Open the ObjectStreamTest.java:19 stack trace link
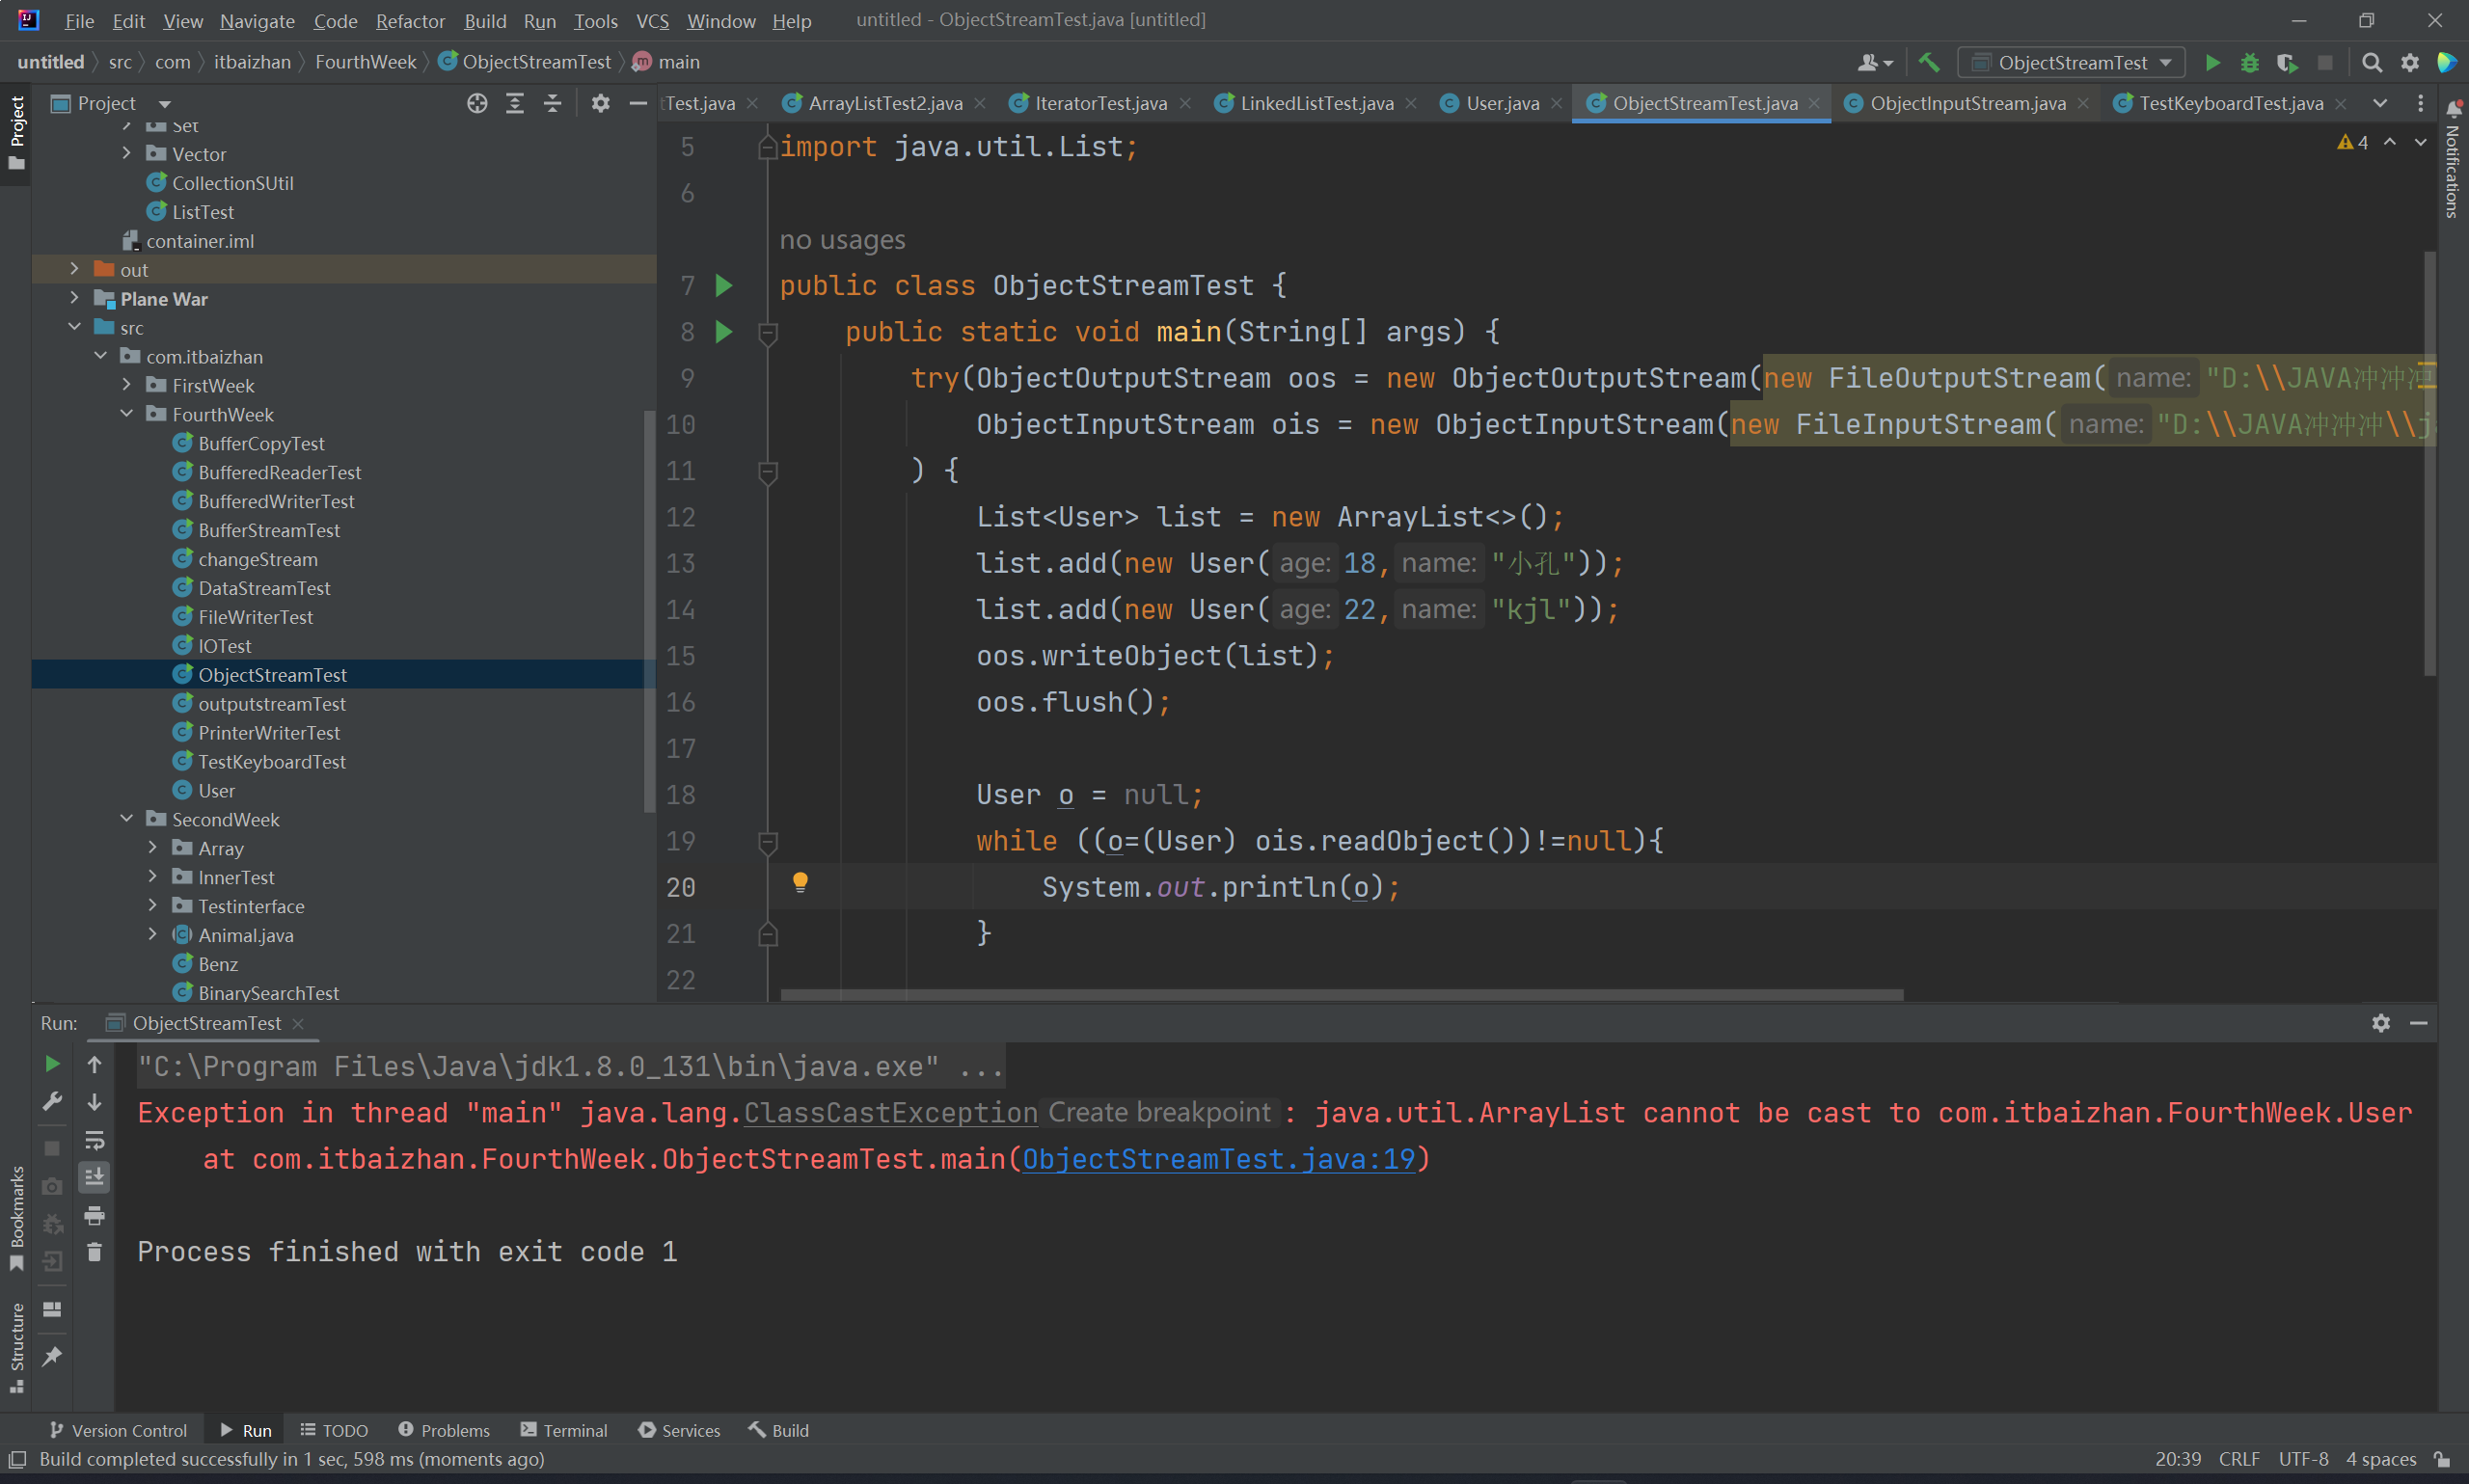This screenshot has width=2469, height=1484. (1218, 1159)
